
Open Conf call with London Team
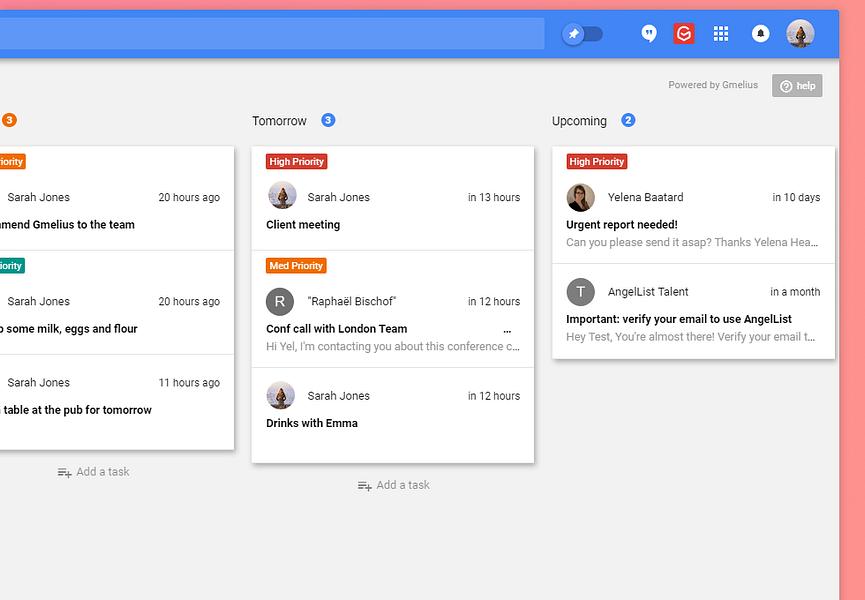coord(337,329)
